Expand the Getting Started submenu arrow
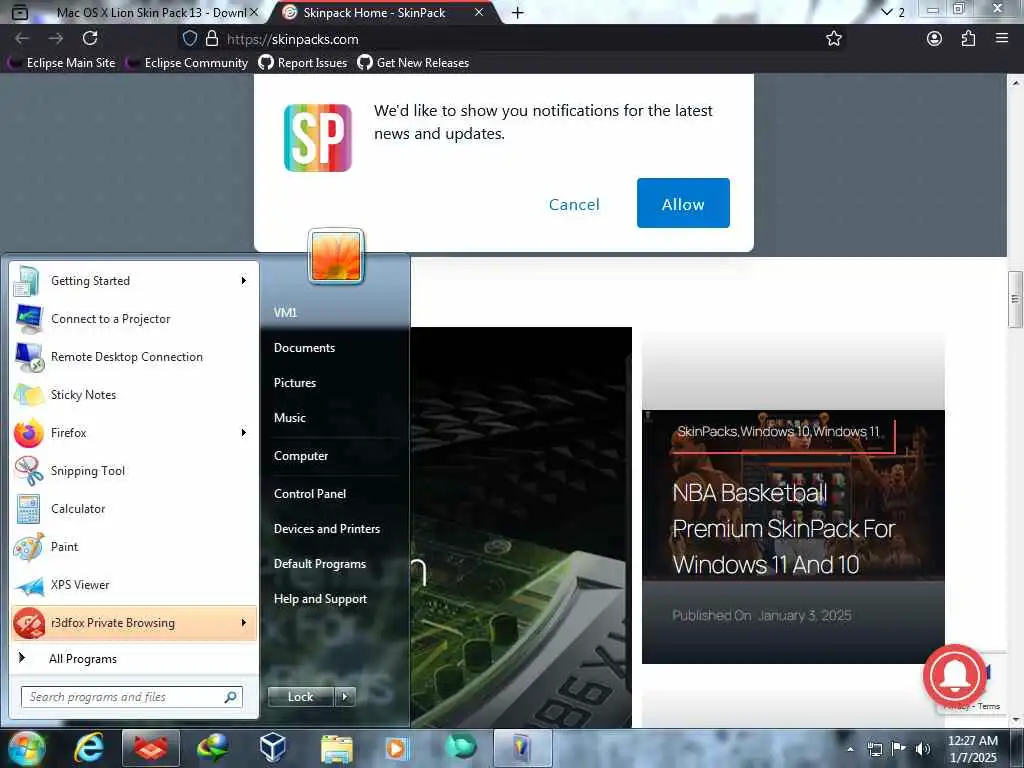This screenshot has height=768, width=1024. [x=244, y=281]
